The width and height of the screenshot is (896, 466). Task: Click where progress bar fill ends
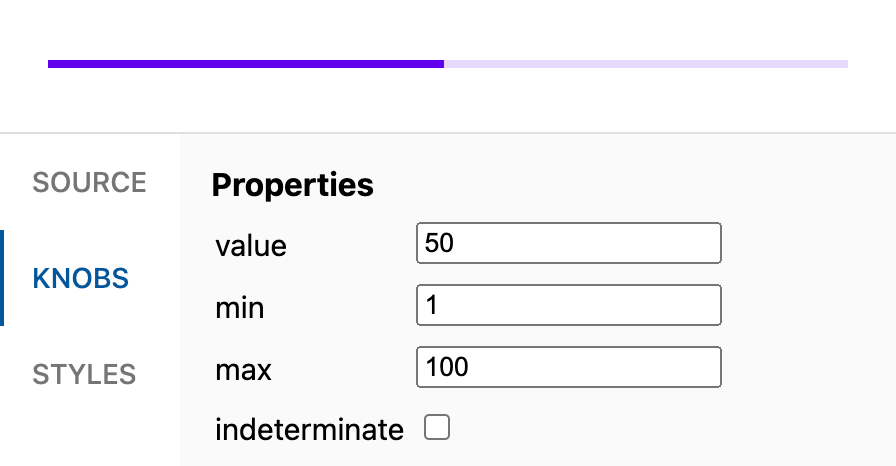coord(443,64)
